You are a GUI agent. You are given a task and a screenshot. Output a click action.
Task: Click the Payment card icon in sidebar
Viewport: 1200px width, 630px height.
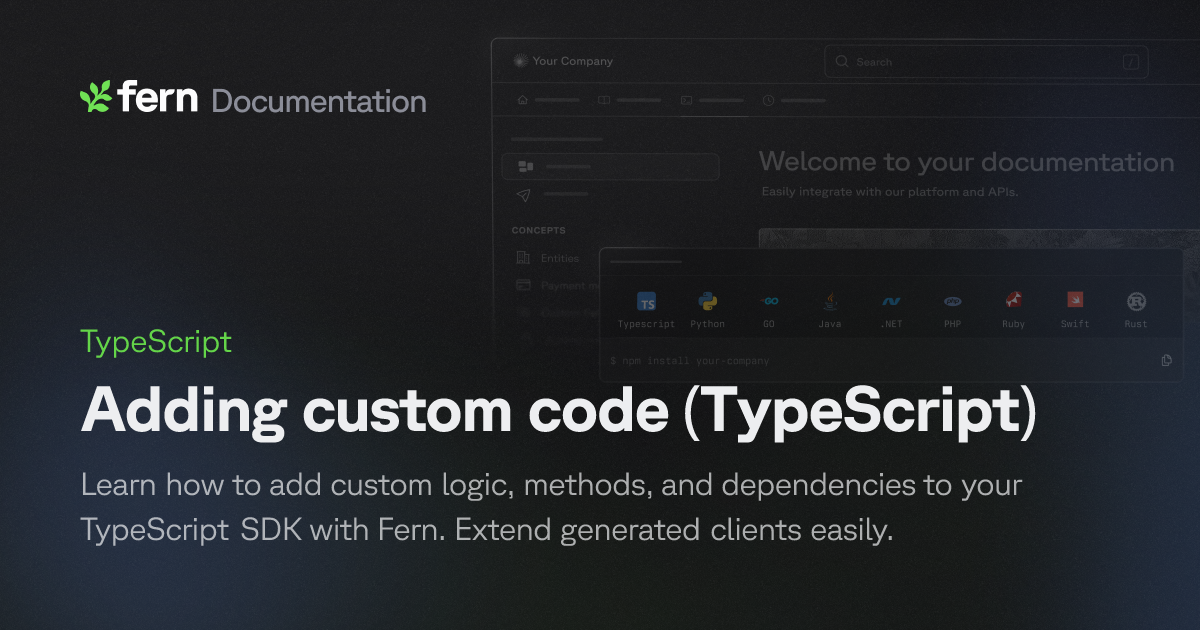tap(523, 285)
